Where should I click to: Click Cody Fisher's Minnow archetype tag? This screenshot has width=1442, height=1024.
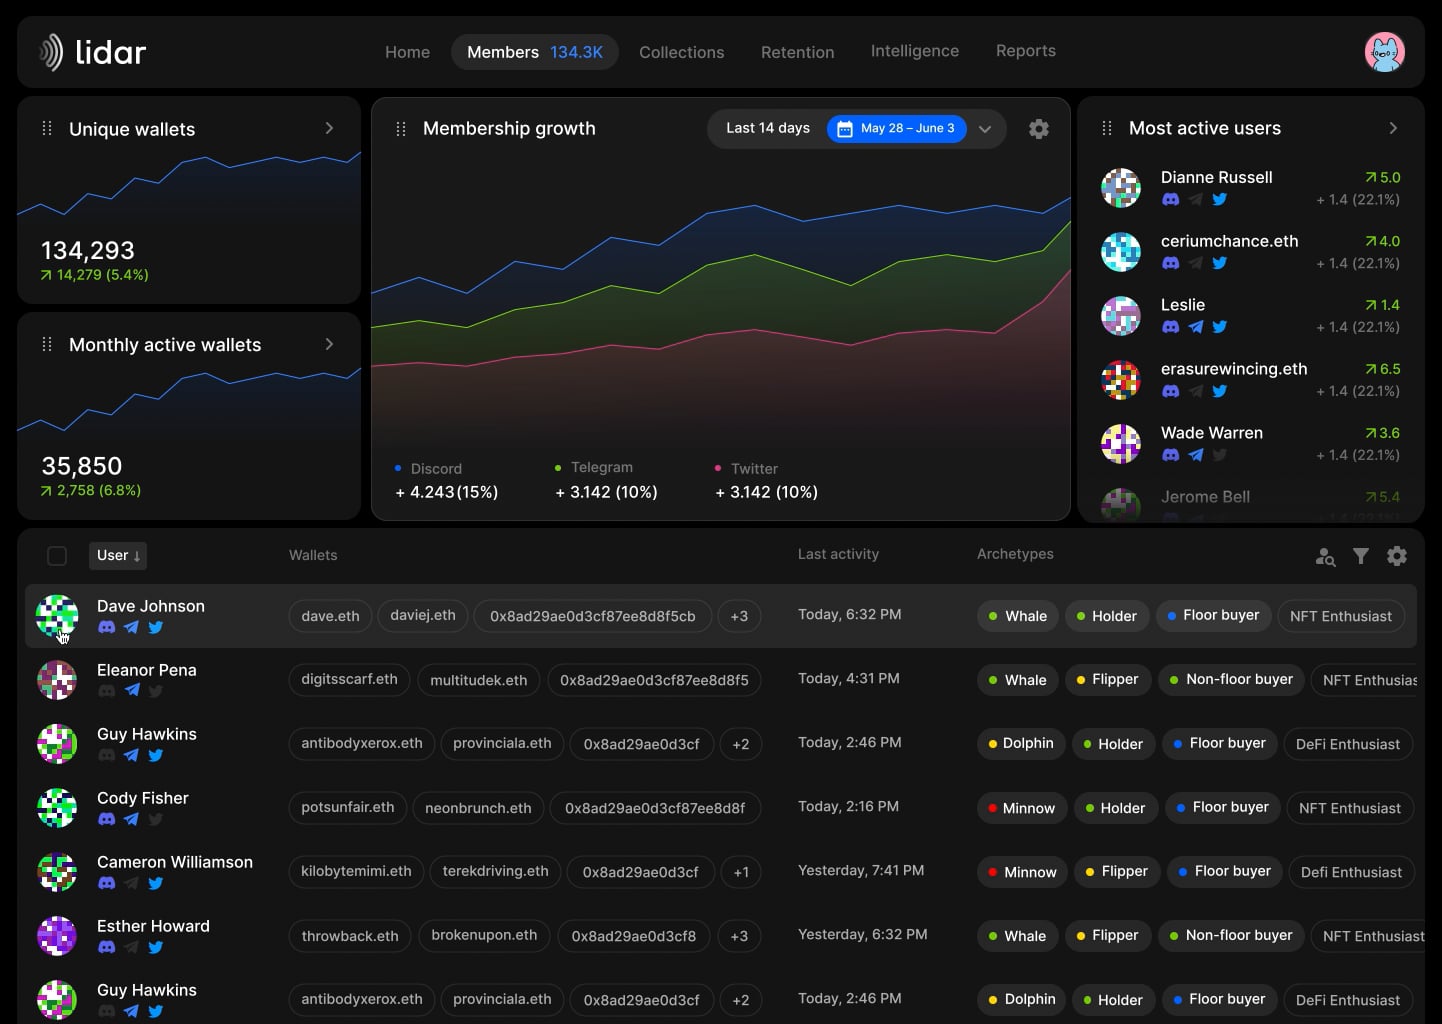coord(1021,808)
